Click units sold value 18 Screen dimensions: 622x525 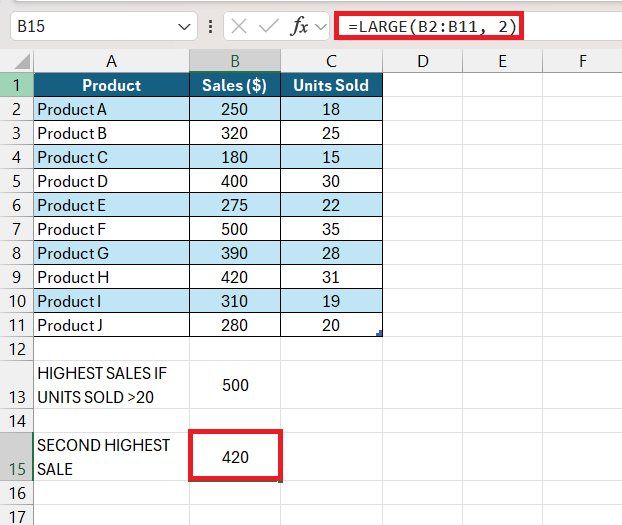pos(331,109)
